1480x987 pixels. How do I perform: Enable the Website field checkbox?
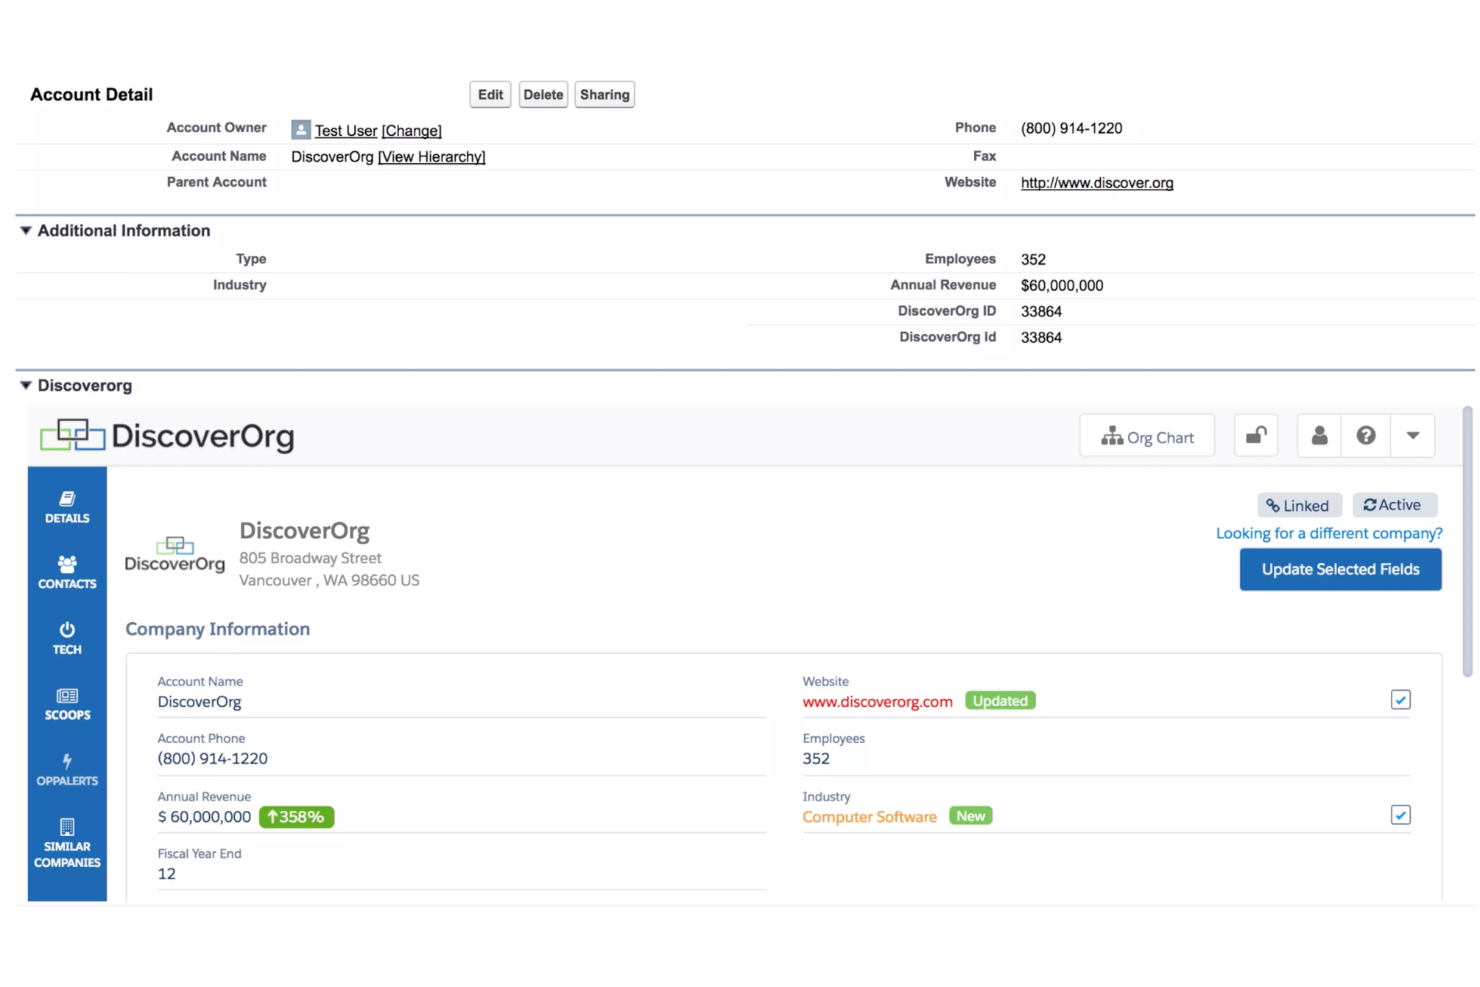(1400, 700)
